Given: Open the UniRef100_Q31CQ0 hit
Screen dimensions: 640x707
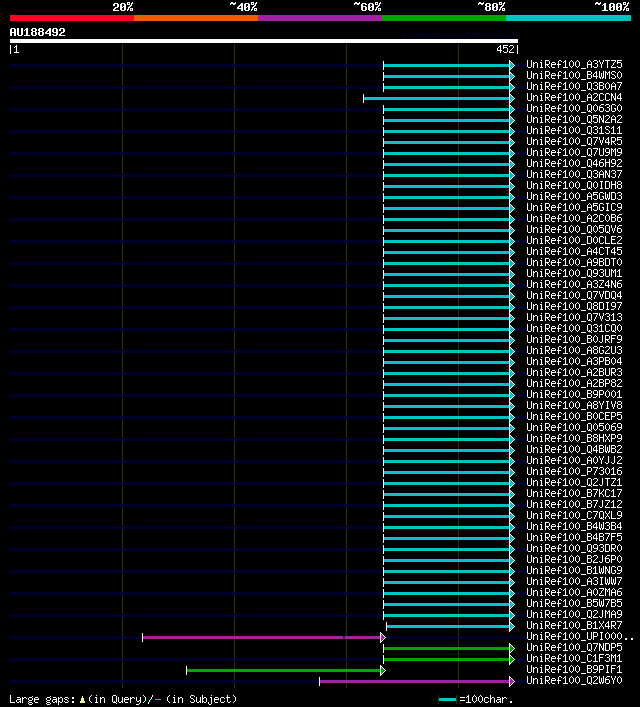Looking at the screenshot, I should (x=574, y=328).
